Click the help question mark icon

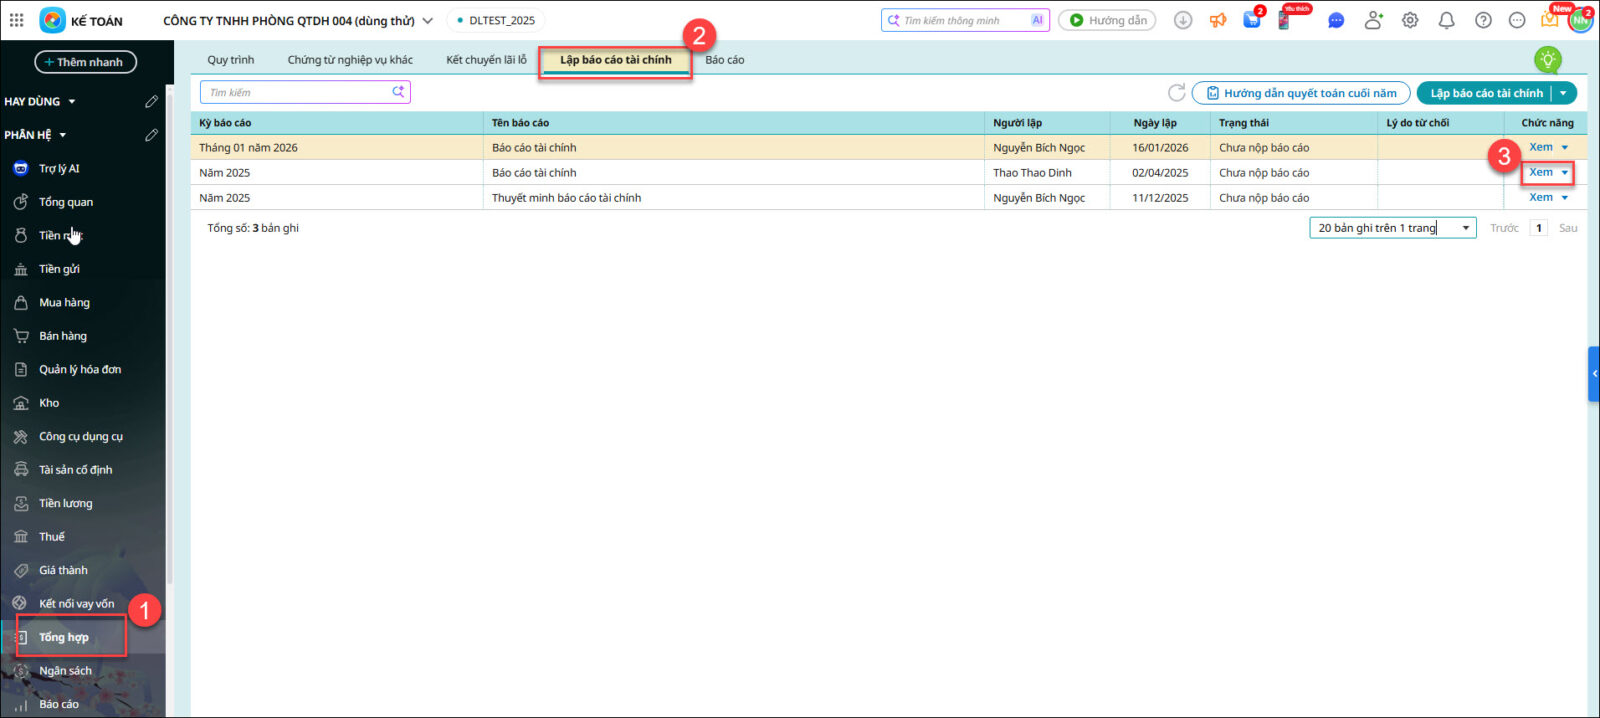tap(1483, 20)
